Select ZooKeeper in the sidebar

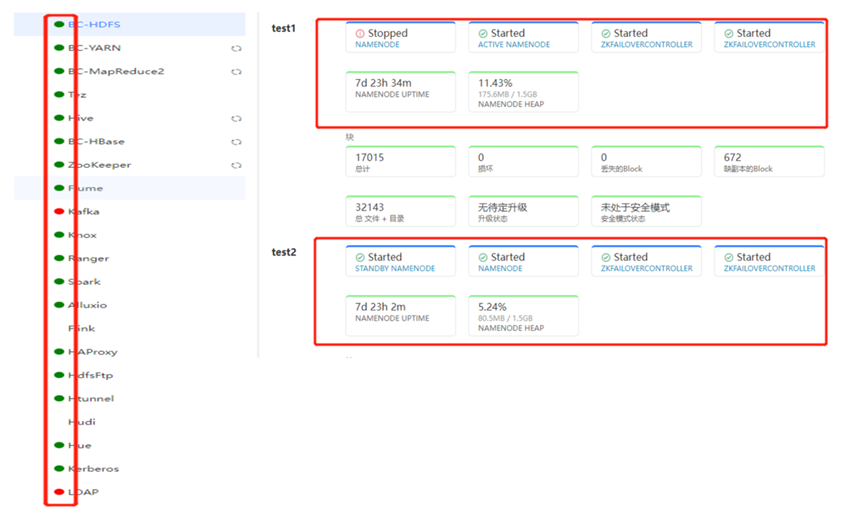pyautogui.click(x=99, y=165)
